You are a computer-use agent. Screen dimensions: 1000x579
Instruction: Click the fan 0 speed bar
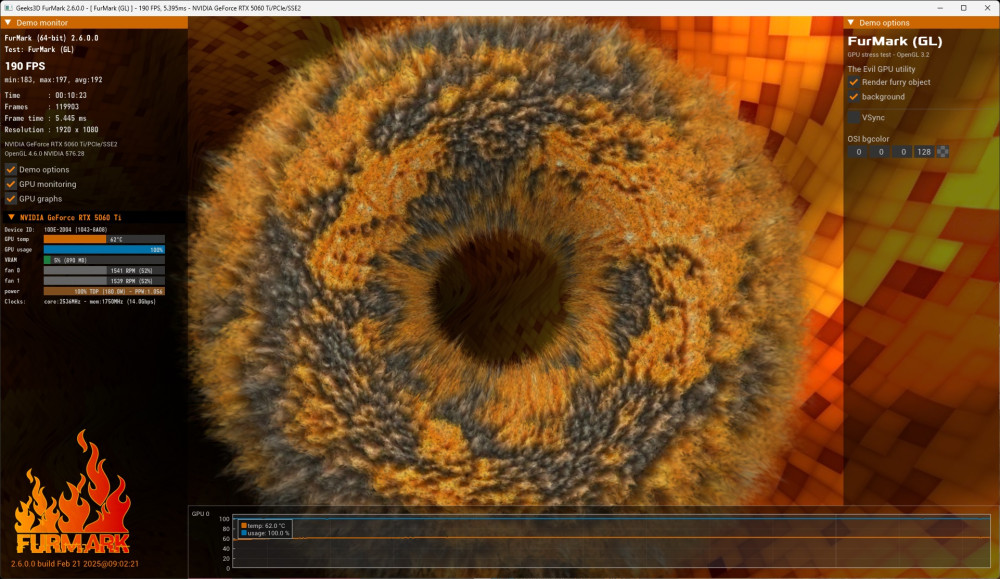click(104, 270)
